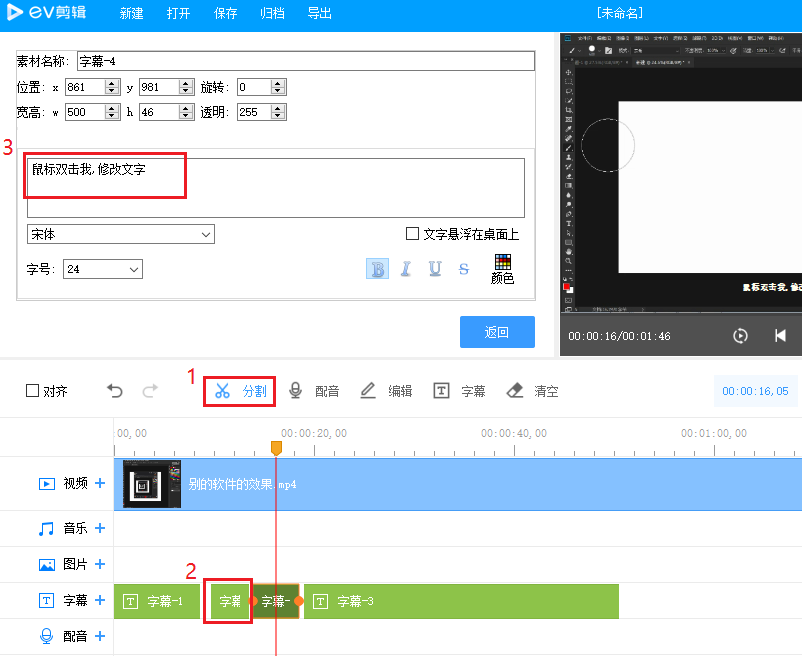Increase the 透明 opacity value
This screenshot has height=656, width=802.
(275, 107)
